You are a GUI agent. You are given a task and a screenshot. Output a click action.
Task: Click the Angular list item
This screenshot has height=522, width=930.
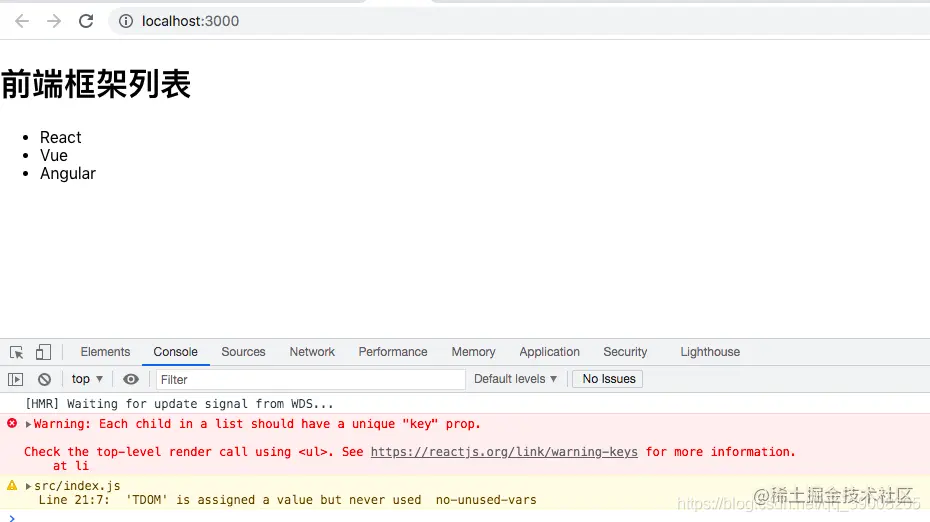pyautogui.click(x=68, y=174)
